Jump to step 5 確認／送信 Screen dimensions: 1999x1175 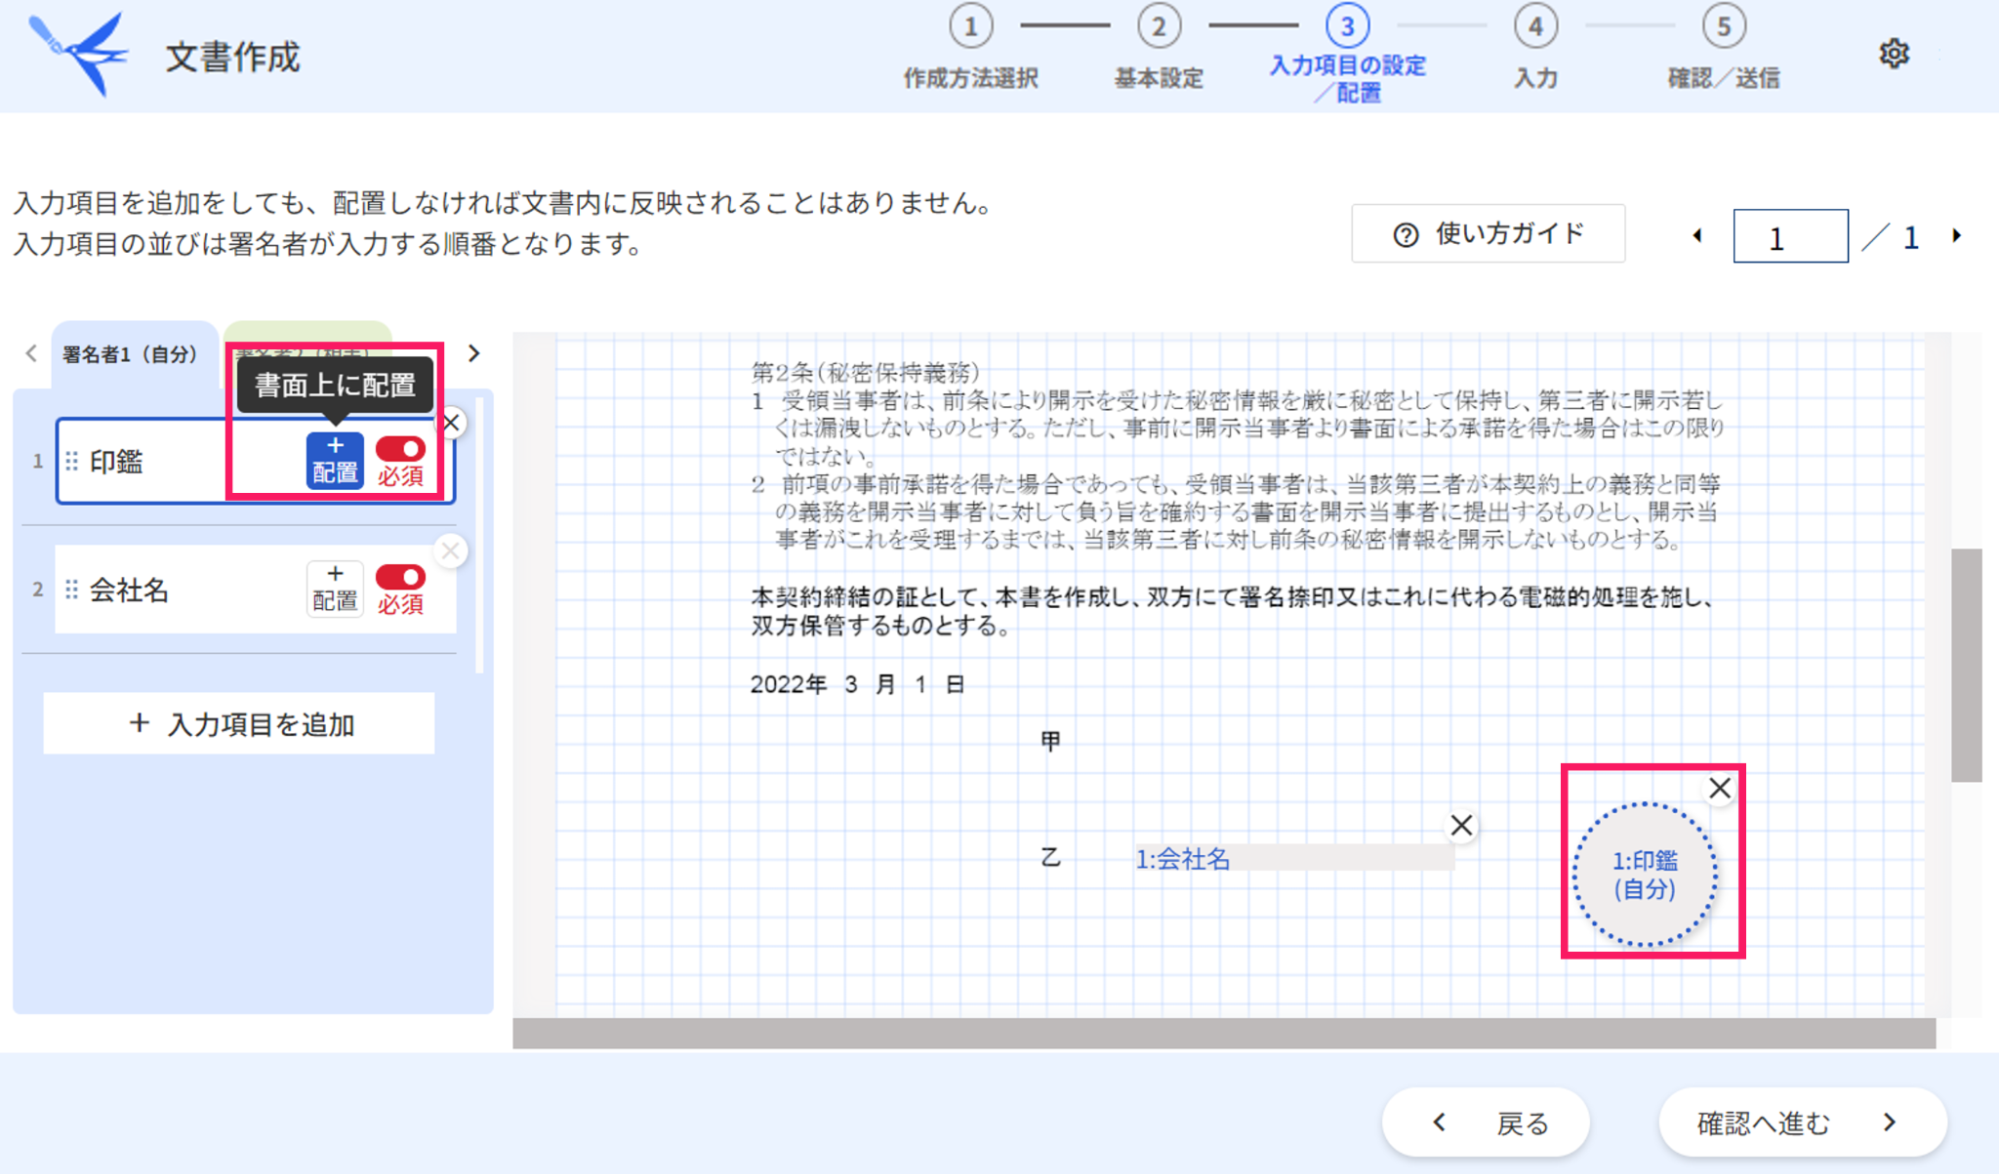[1723, 48]
